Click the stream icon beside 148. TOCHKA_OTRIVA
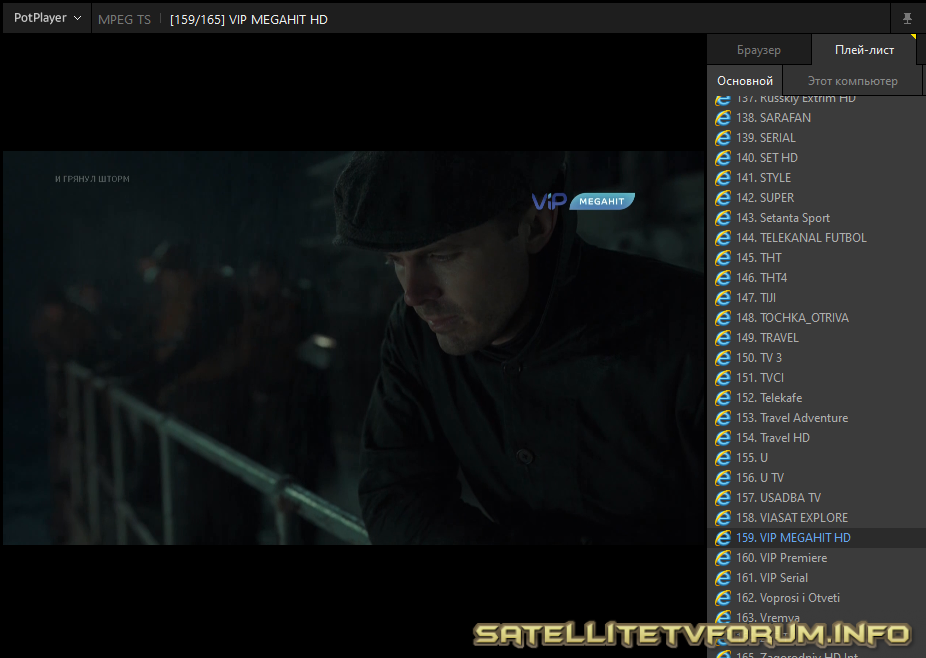Image resolution: width=926 pixels, height=658 pixels. click(723, 318)
